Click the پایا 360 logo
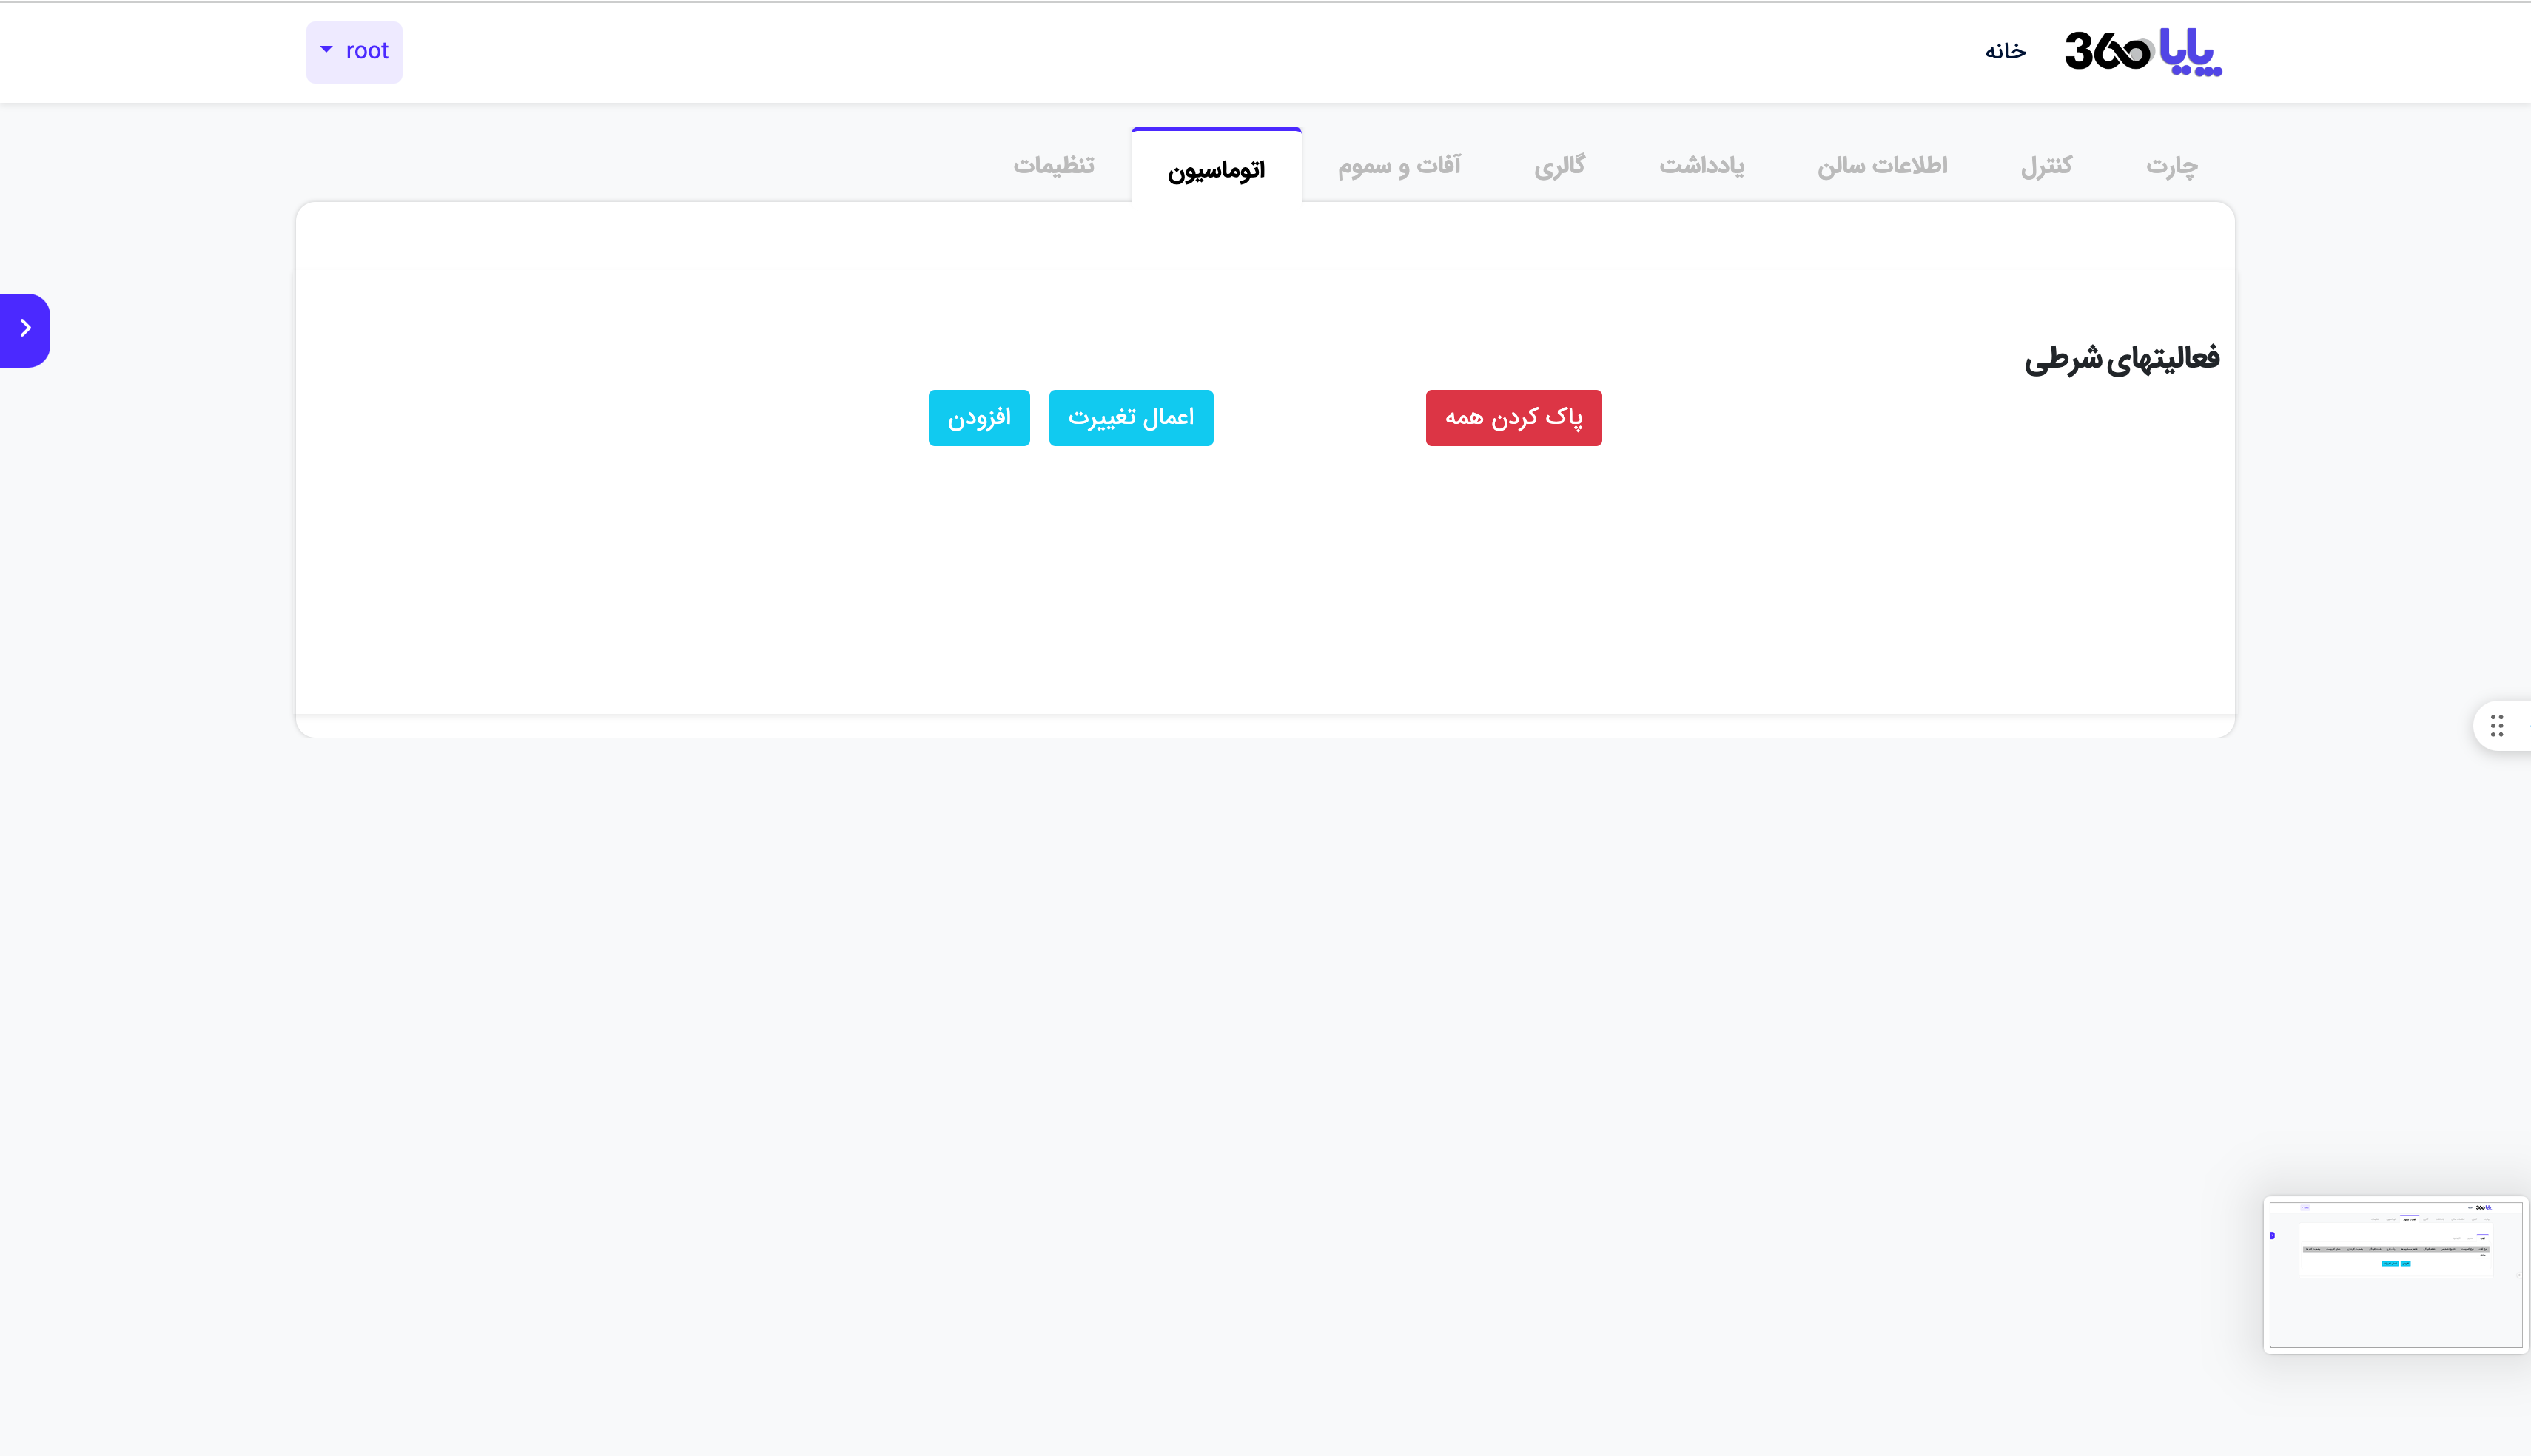 2142,51
